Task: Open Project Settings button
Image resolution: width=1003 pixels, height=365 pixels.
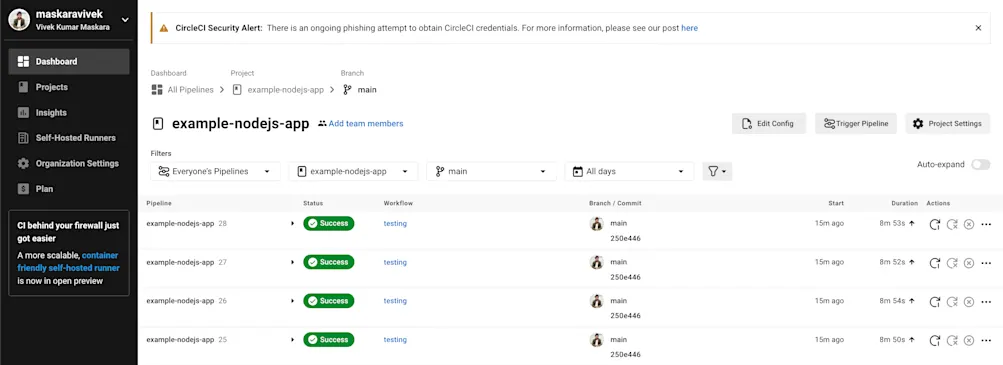Action: tap(948, 123)
